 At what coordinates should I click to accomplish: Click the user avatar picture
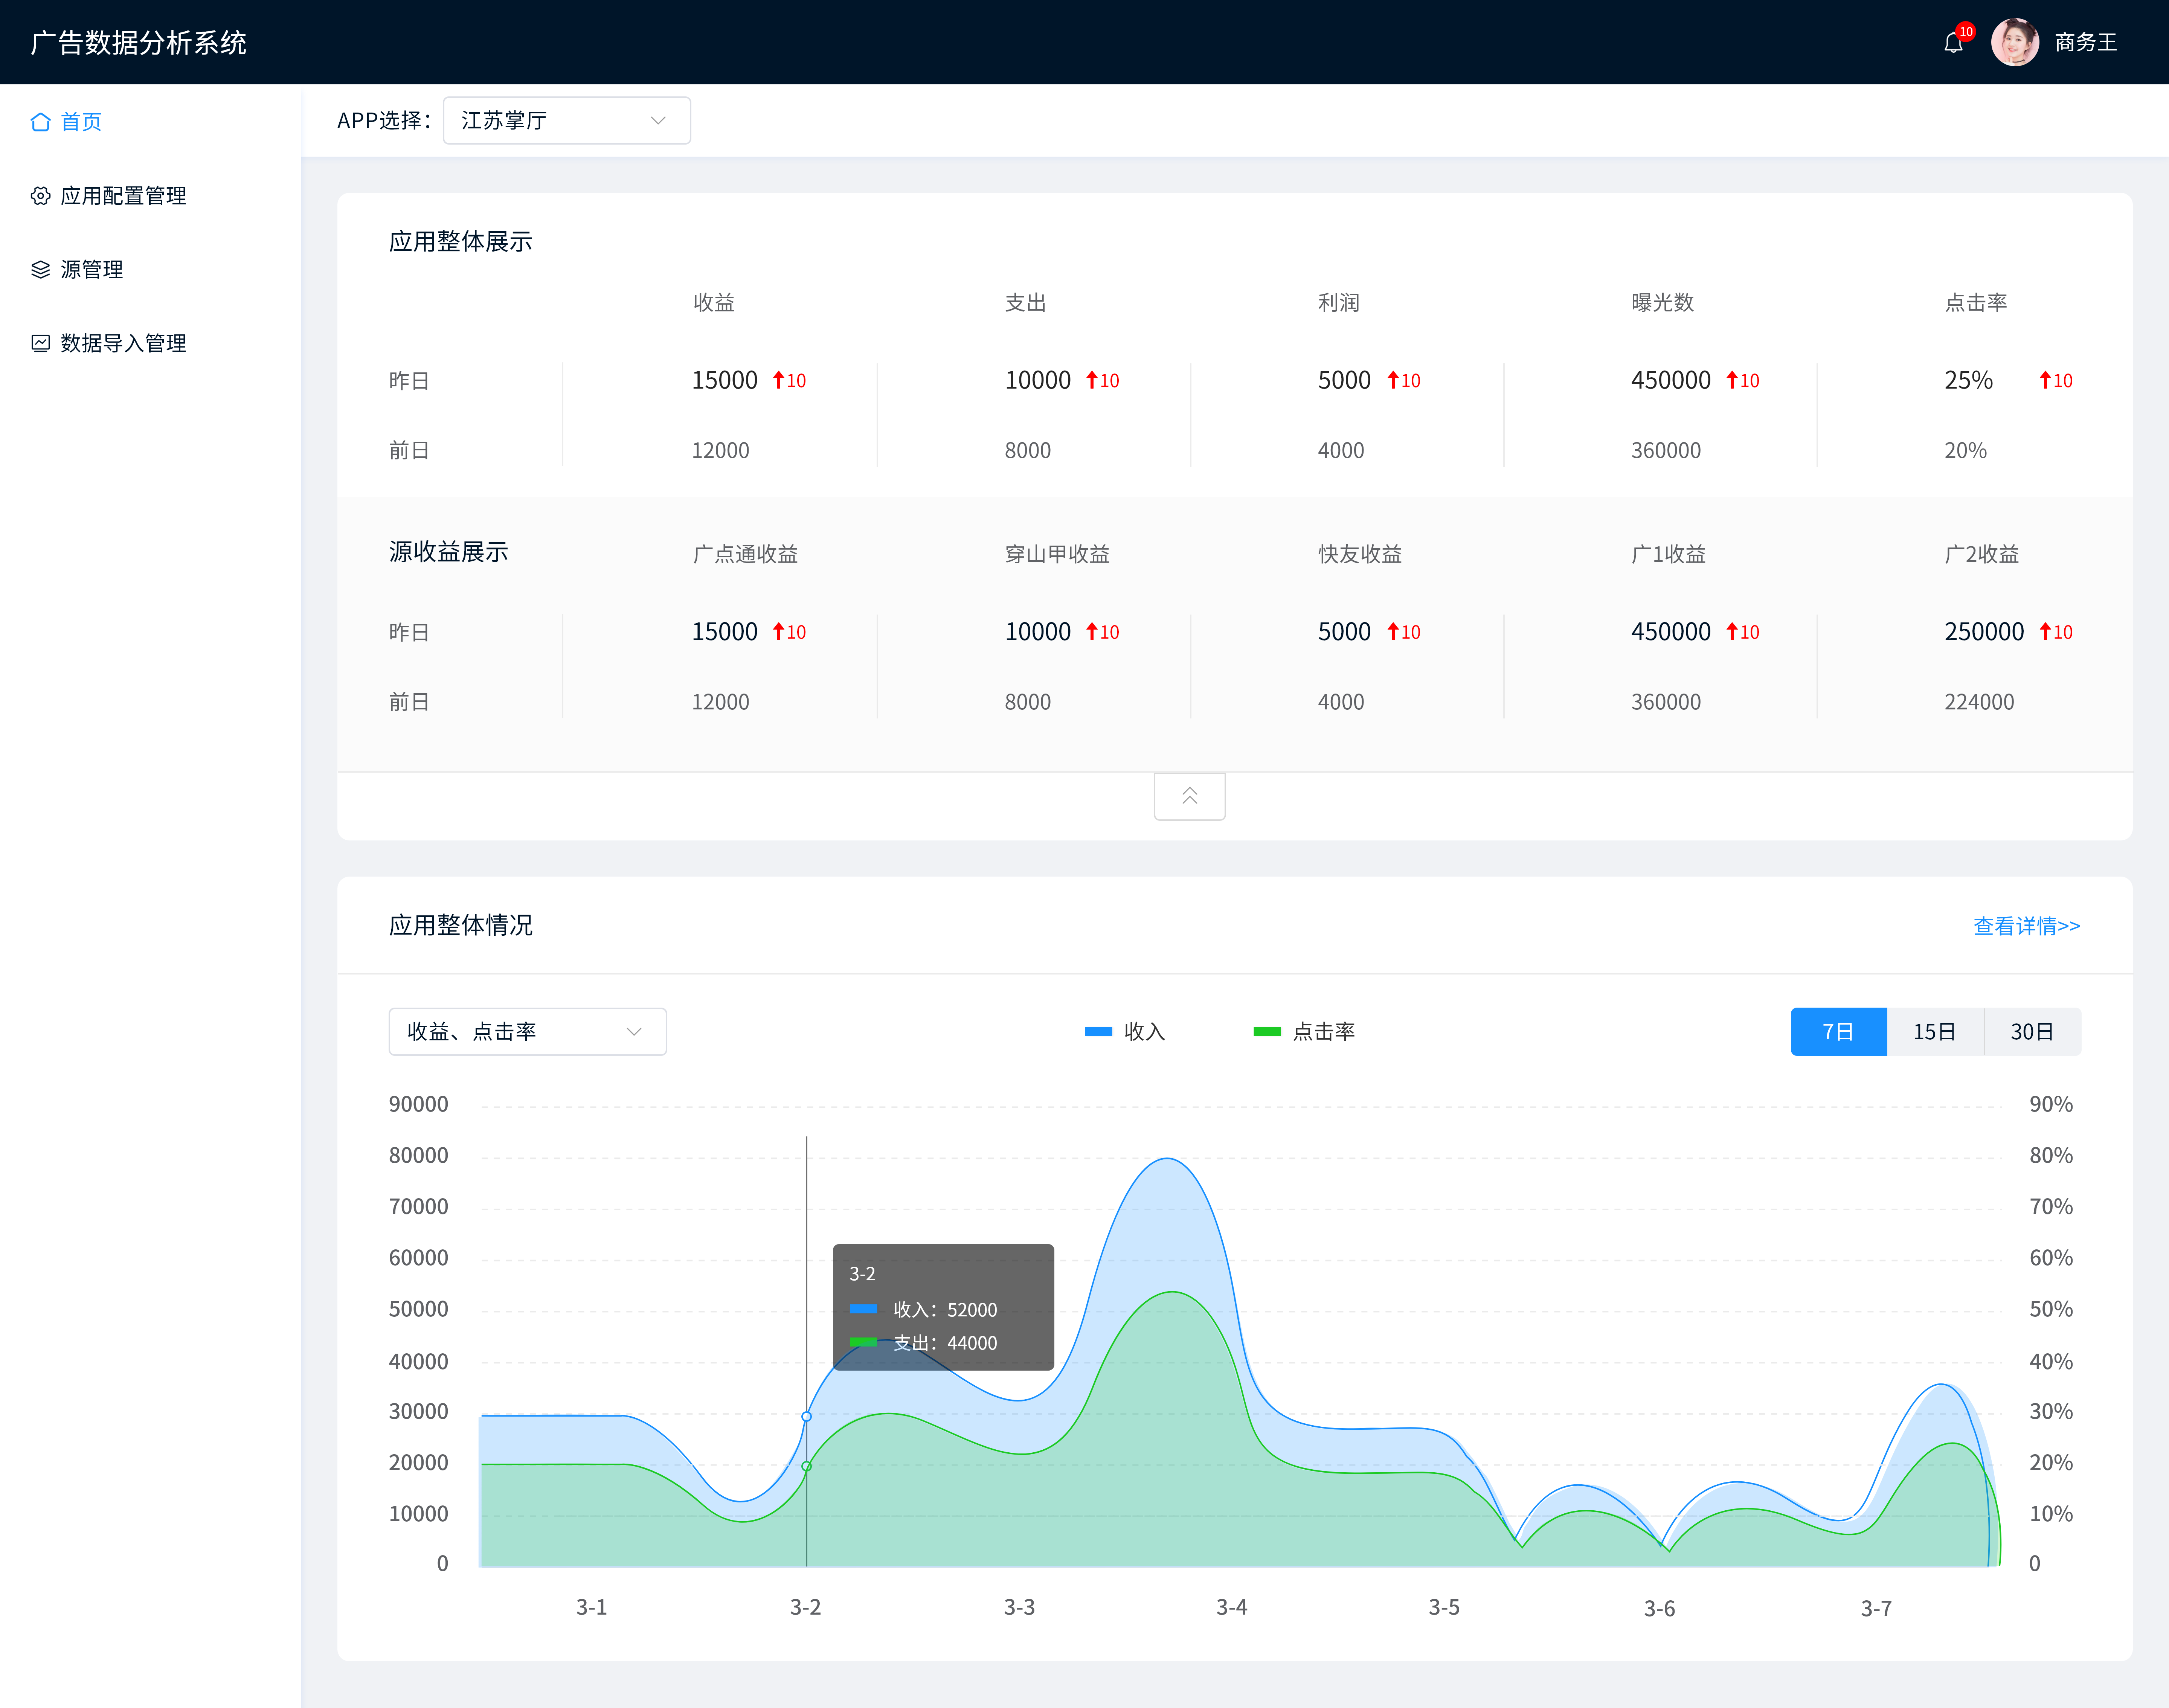point(2015,42)
